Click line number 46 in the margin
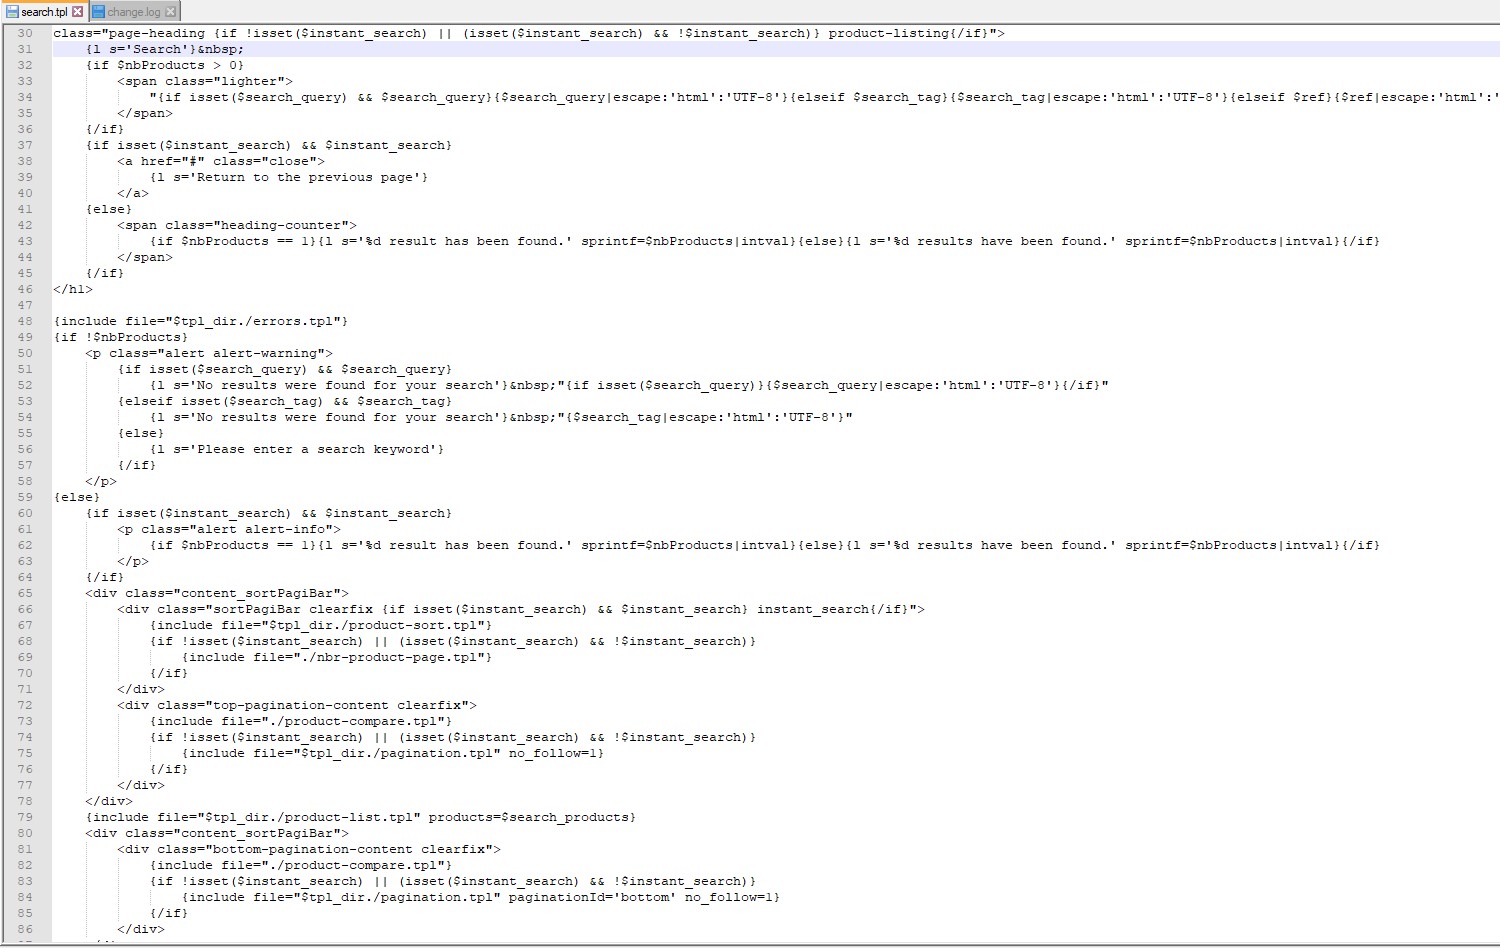Image resolution: width=1500 pixels, height=948 pixels. (x=25, y=289)
